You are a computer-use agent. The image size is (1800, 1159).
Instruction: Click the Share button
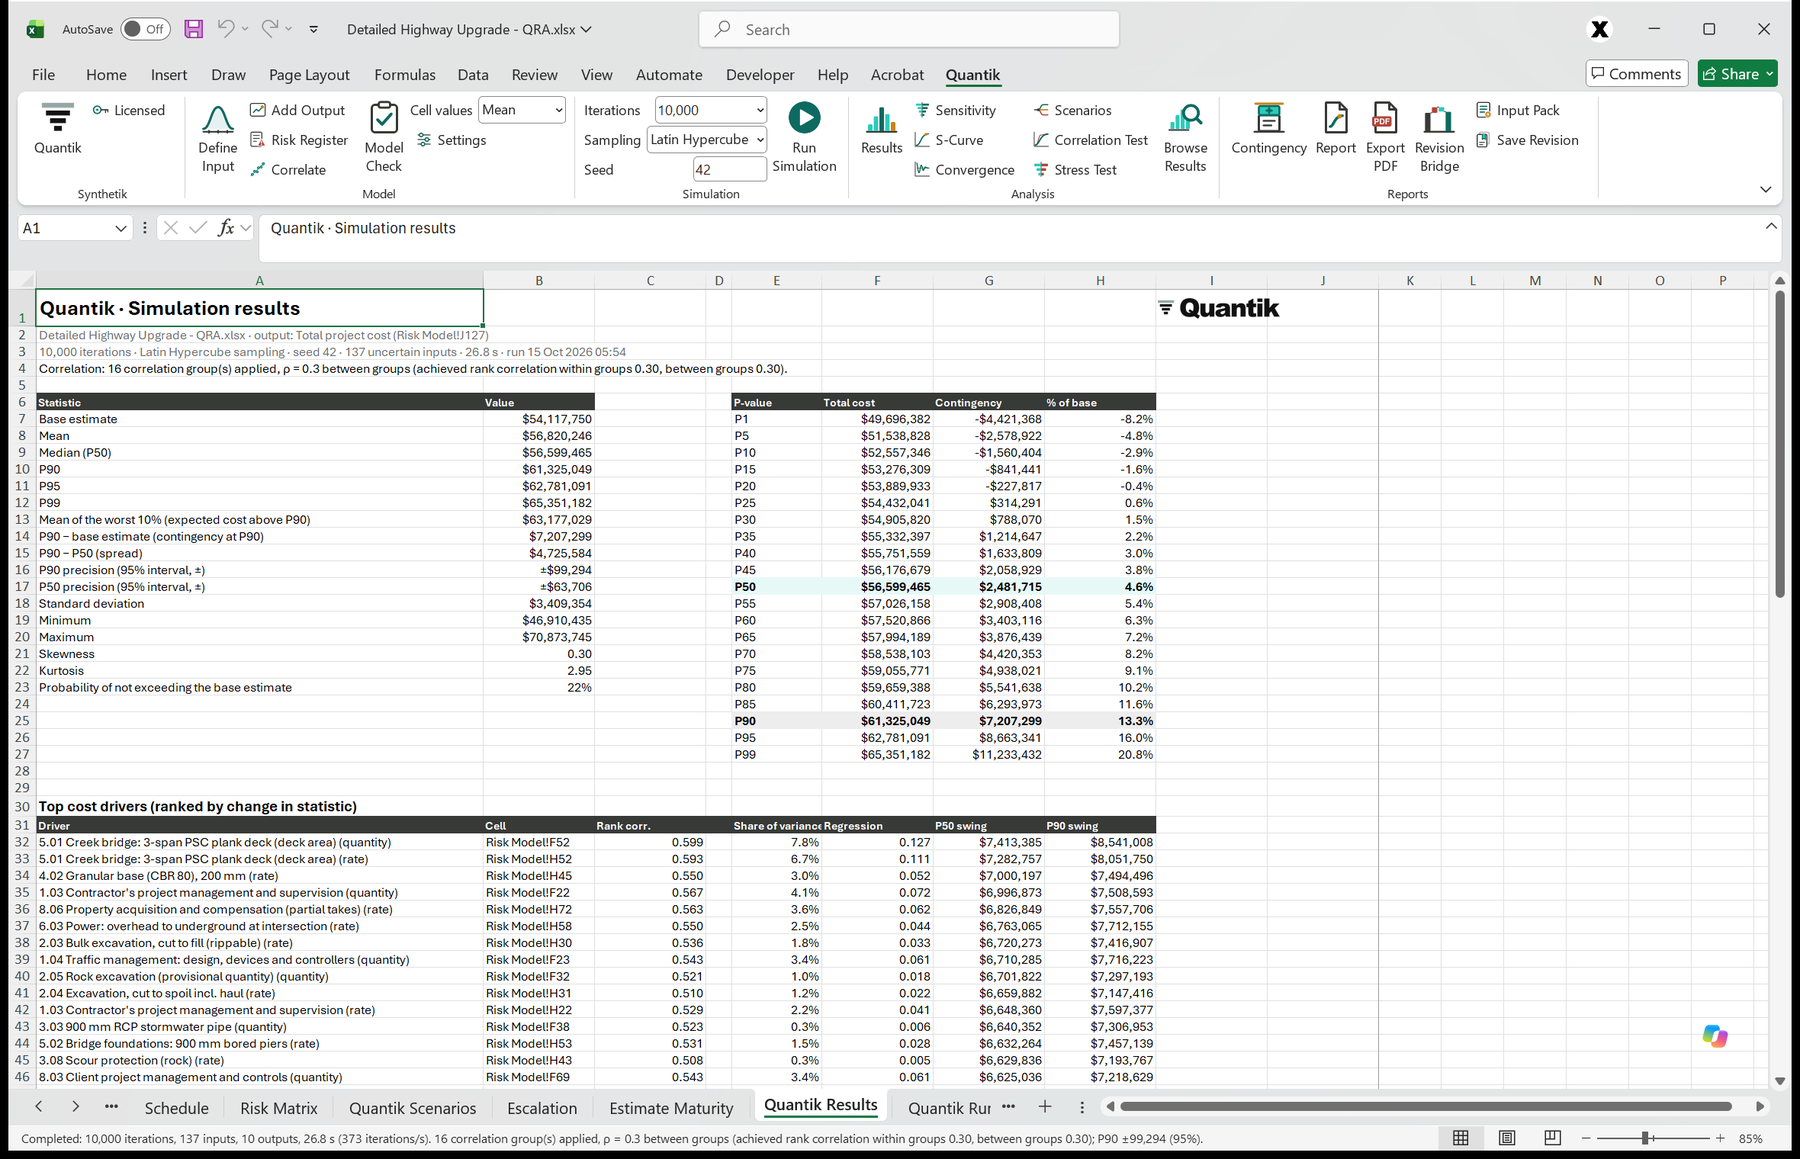[x=1737, y=74]
